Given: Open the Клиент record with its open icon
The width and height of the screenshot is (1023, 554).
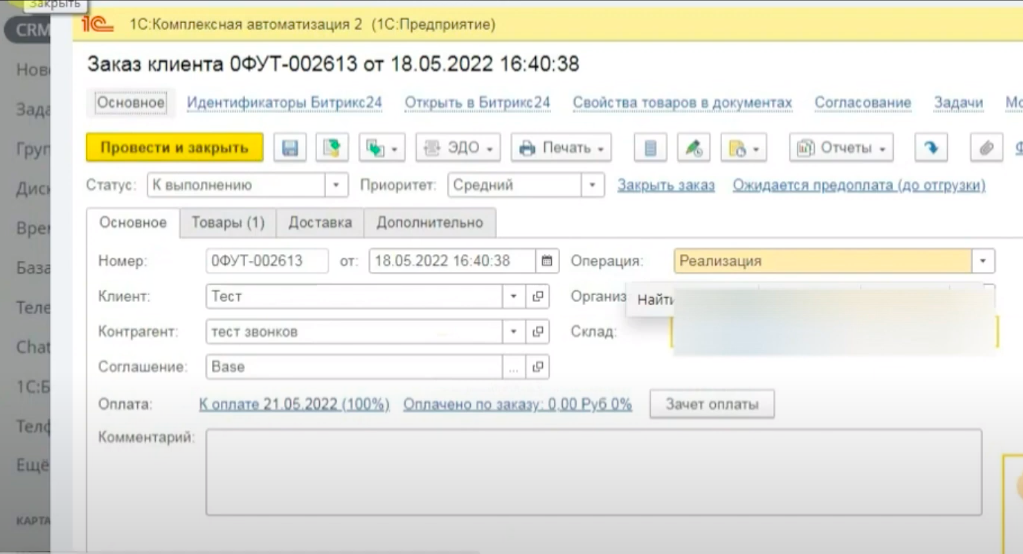Looking at the screenshot, I should 538,296.
